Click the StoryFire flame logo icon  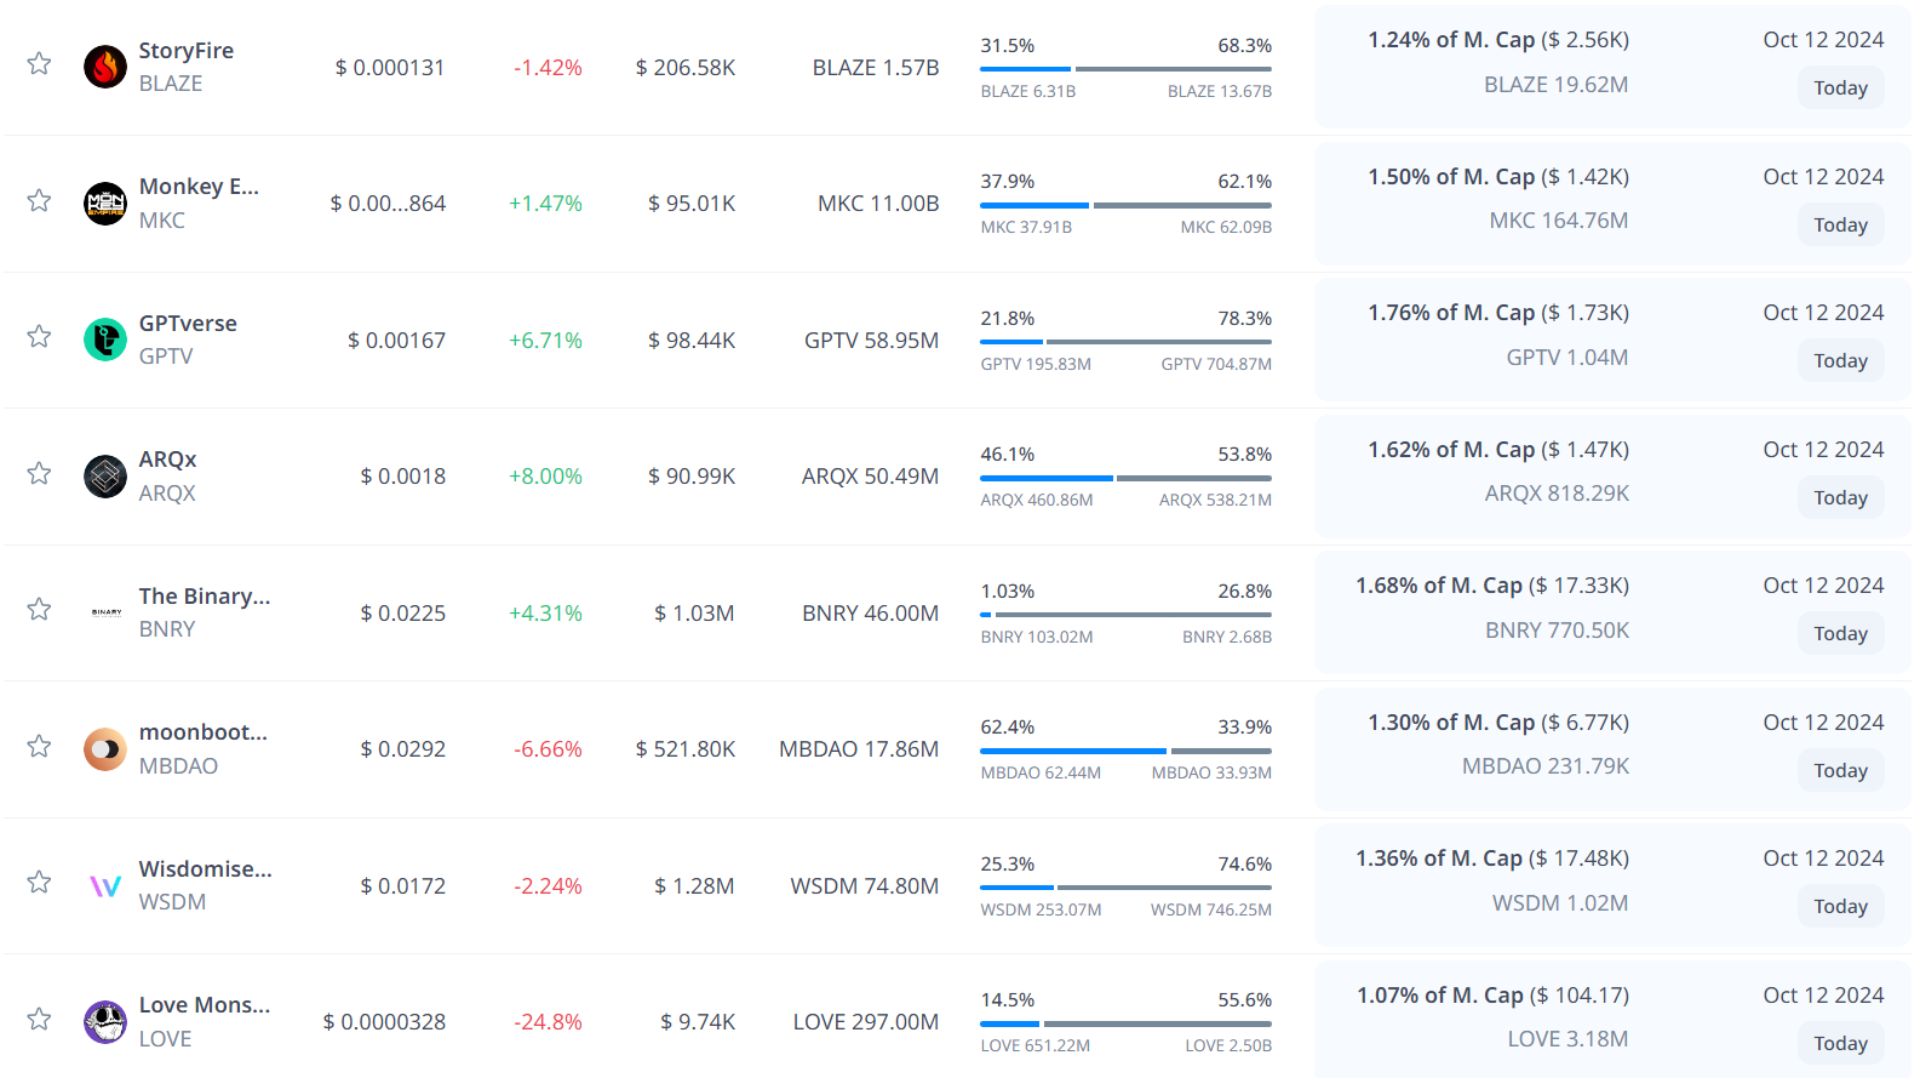click(105, 67)
